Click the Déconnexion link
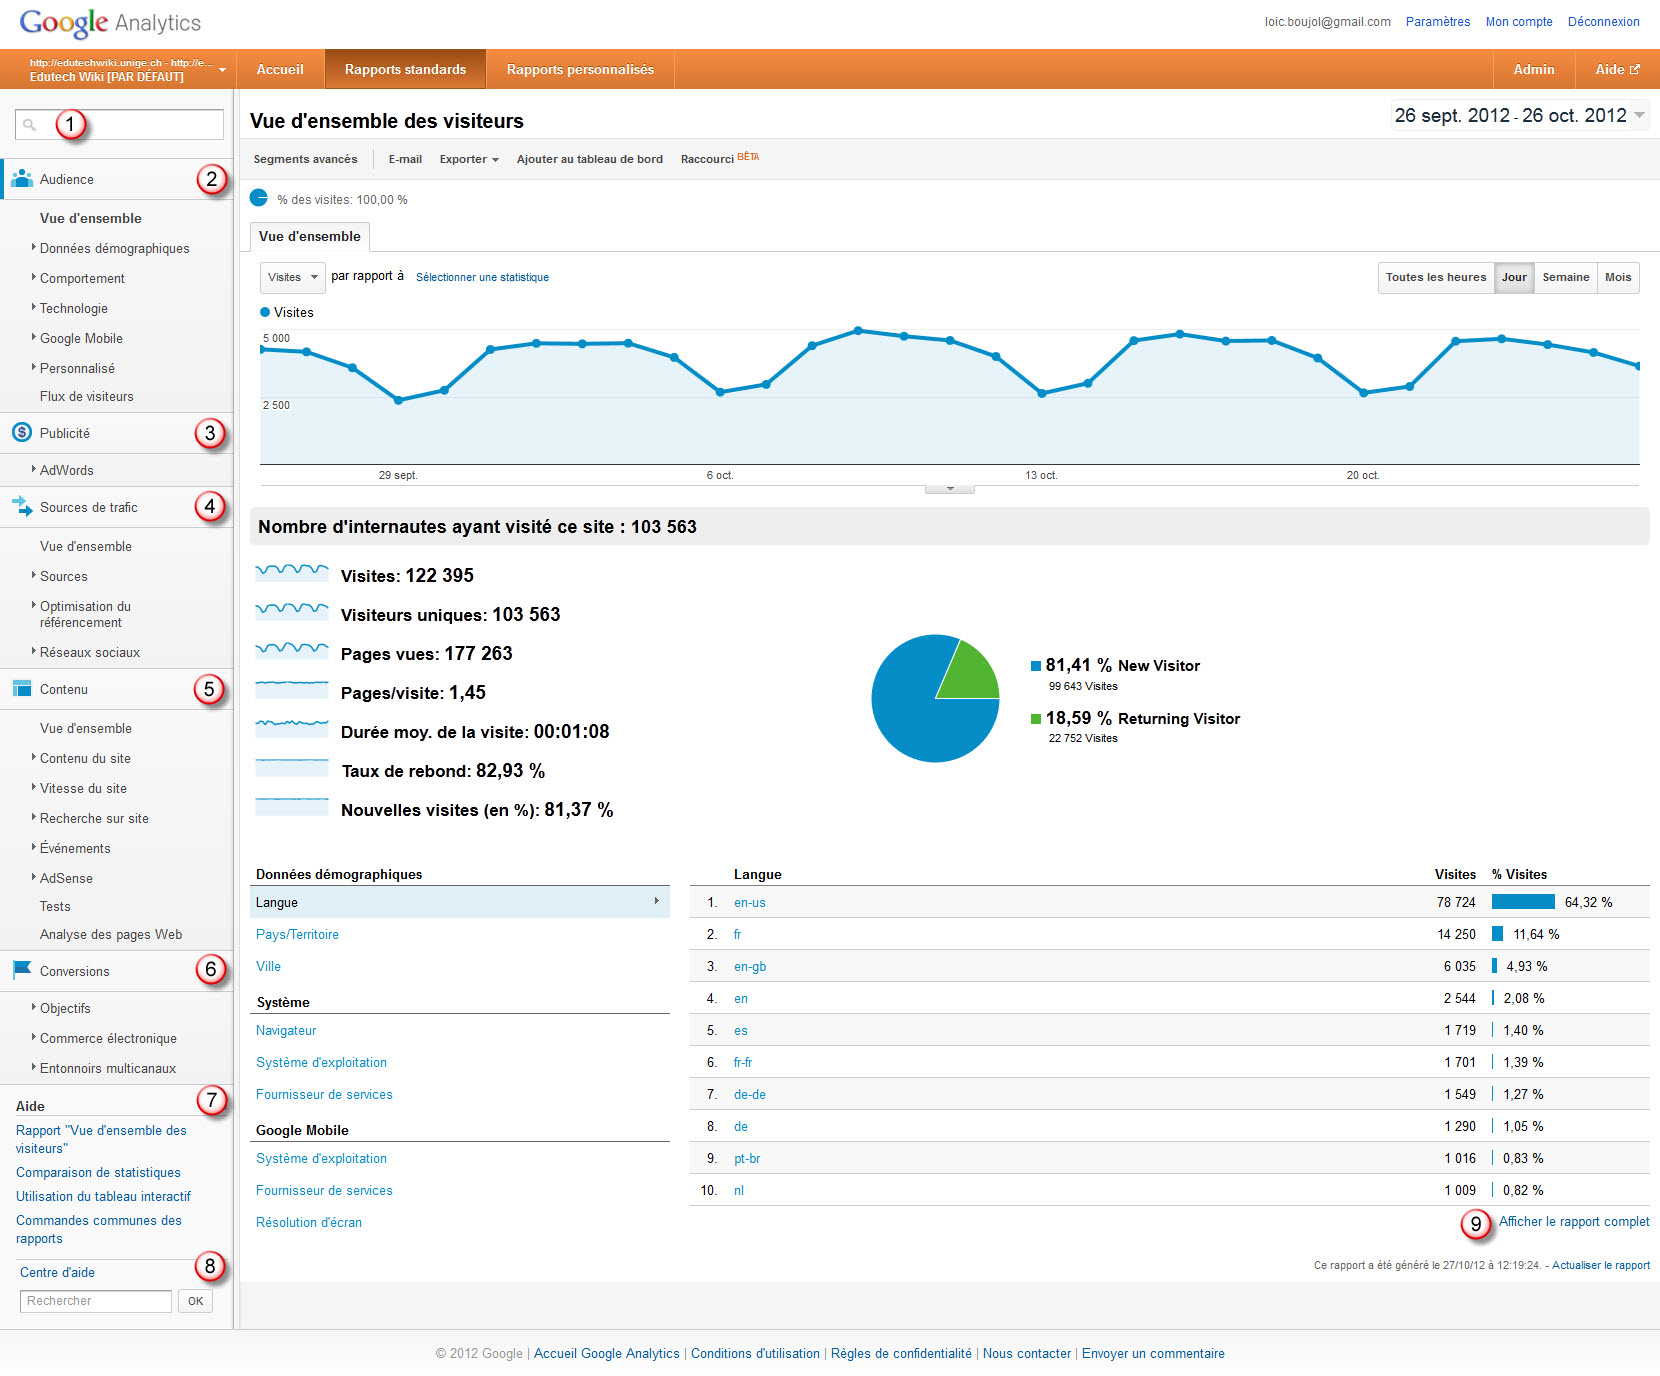Viewport: 1660px width, 1376px height. pyautogui.click(x=1604, y=21)
